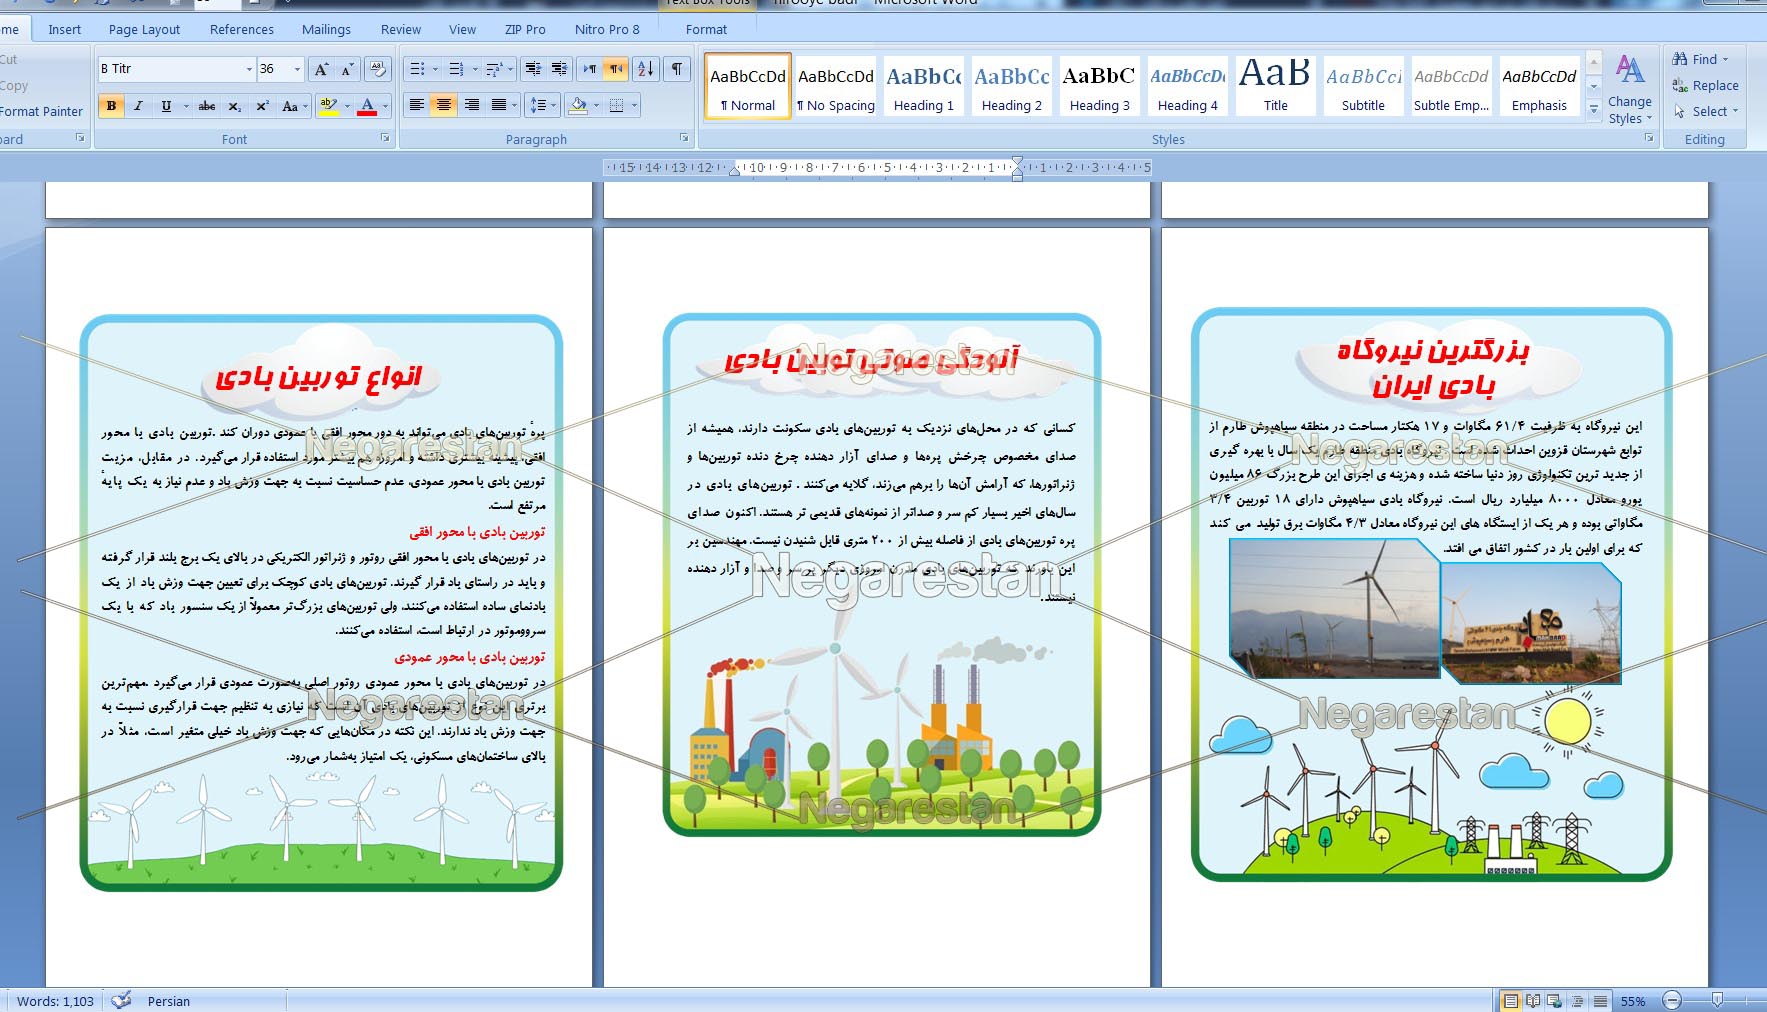Open the Font dialog launcher

click(x=385, y=138)
